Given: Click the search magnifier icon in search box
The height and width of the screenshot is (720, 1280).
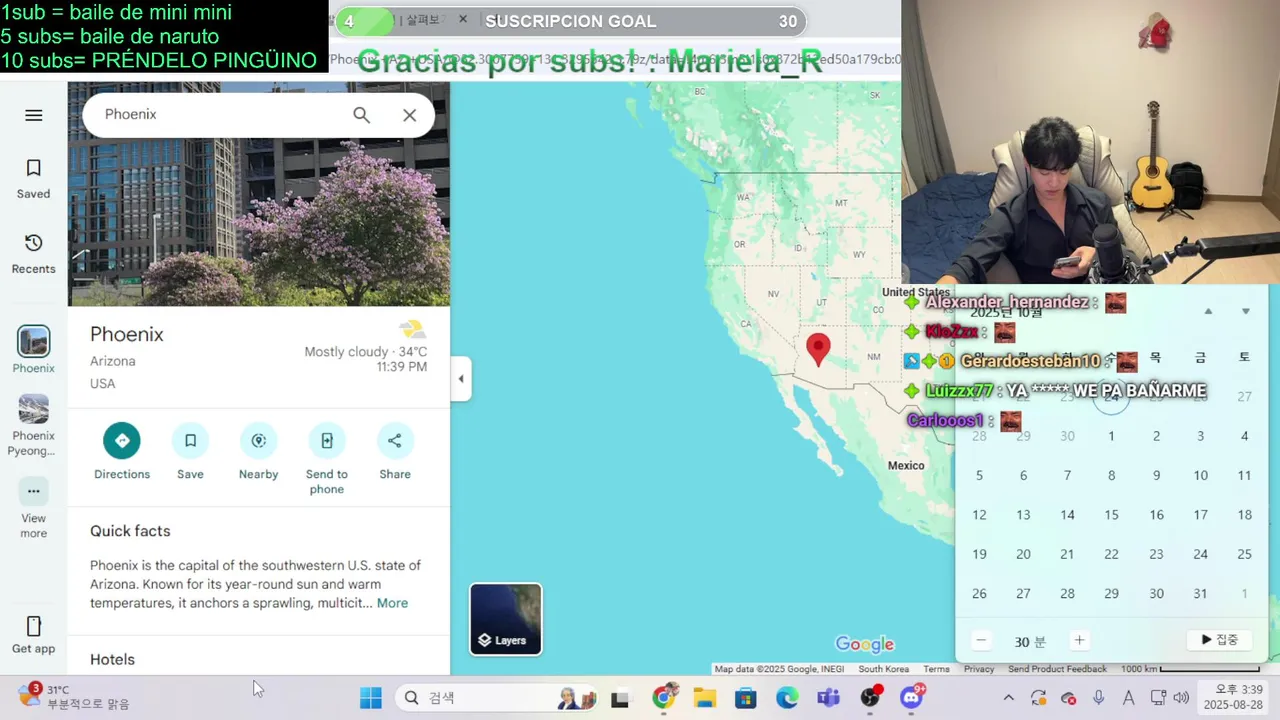Looking at the screenshot, I should 361,115.
